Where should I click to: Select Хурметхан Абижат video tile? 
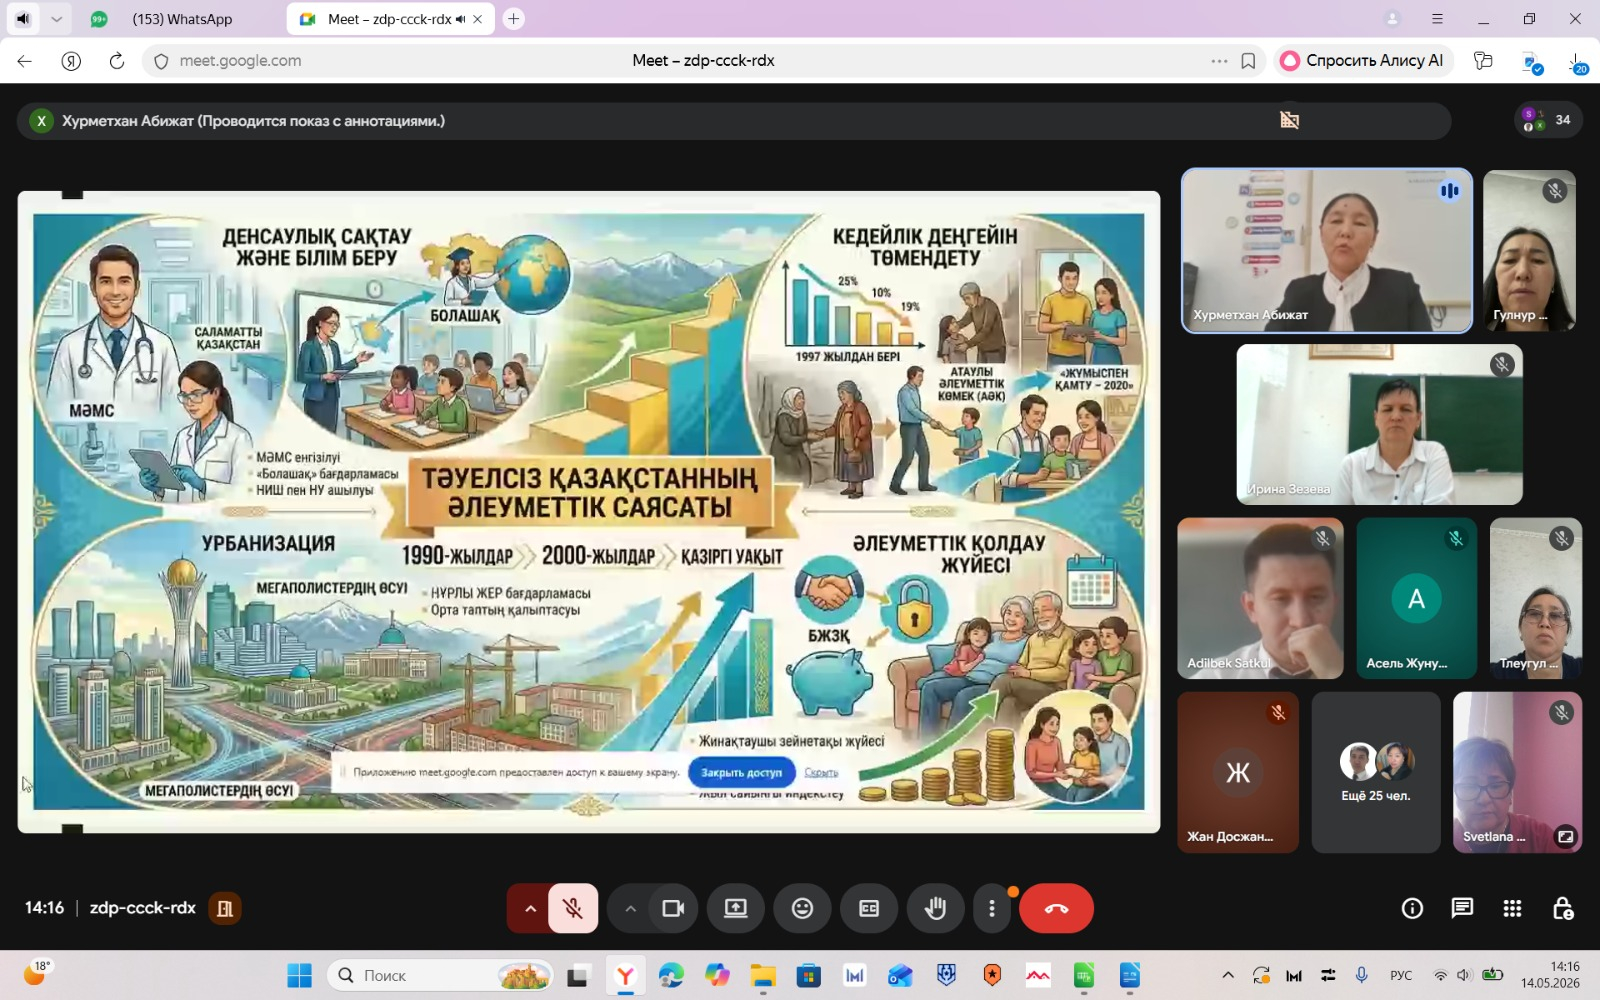tap(1327, 250)
